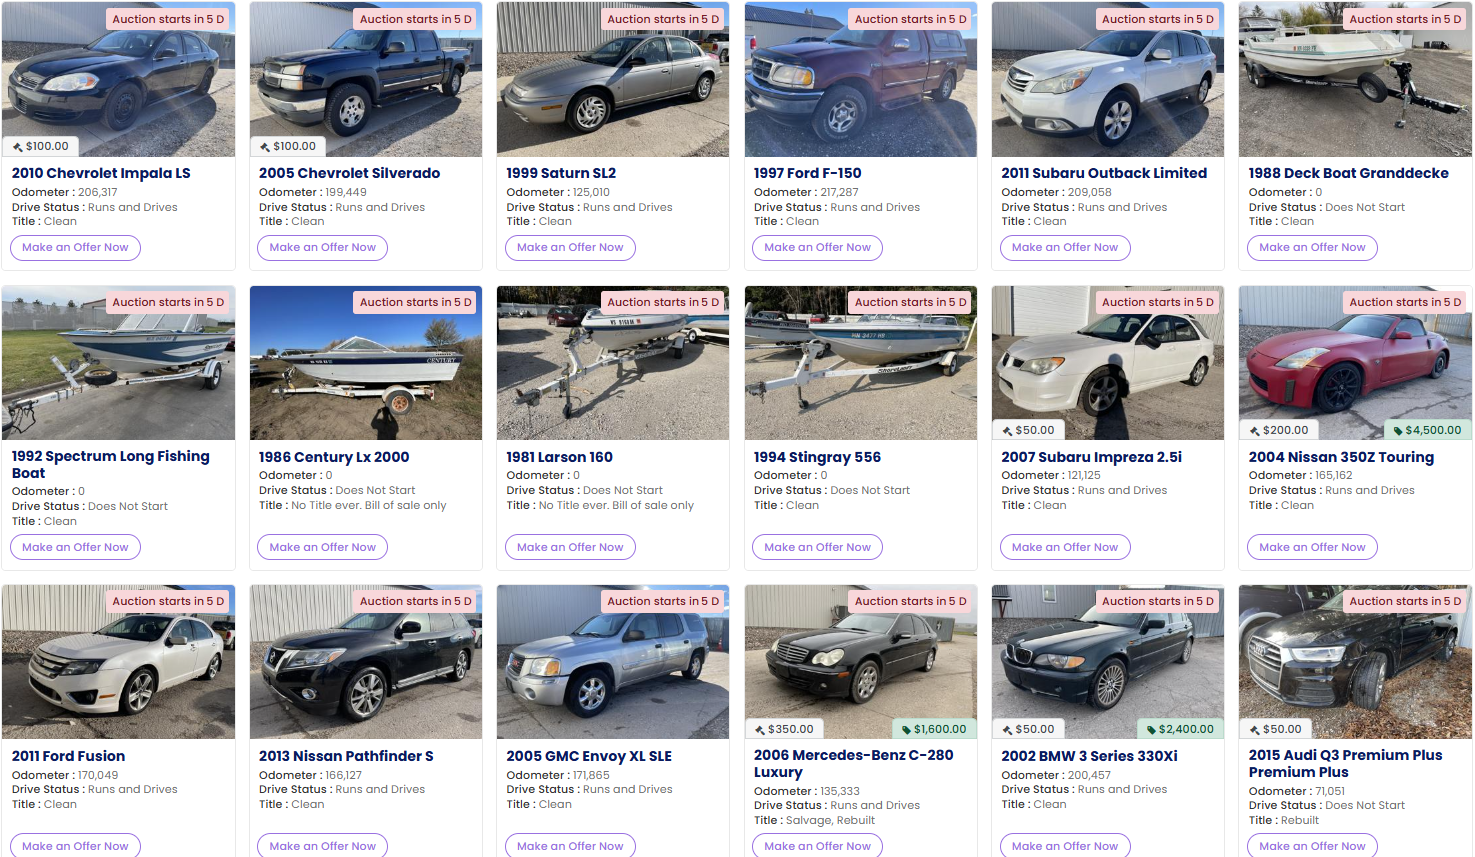Click the $100.00 bid badge on Chevrolet Silverado
Image resolution: width=1475 pixels, height=857 pixels.
point(288,146)
